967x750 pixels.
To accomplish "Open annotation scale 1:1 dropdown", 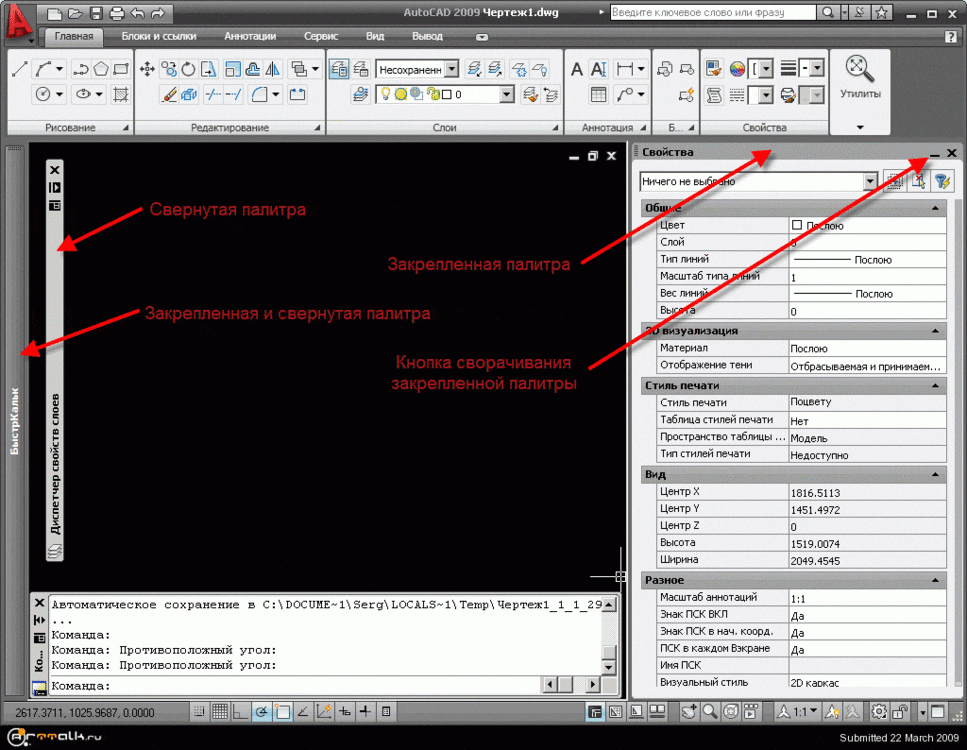I will pos(799,712).
